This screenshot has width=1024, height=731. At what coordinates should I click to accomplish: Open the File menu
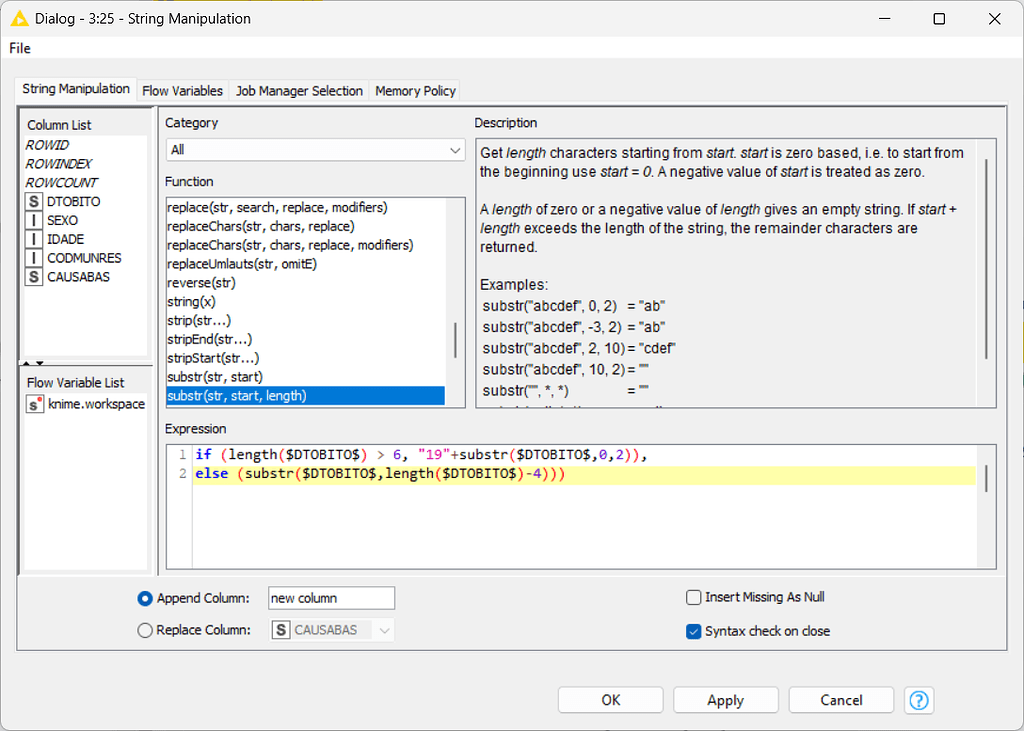(x=19, y=47)
